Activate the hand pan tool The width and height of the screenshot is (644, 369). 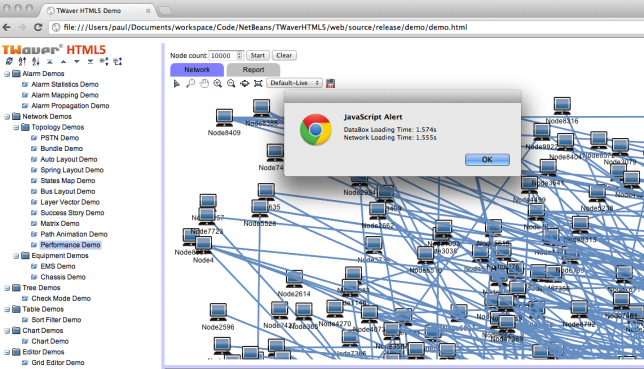point(204,83)
